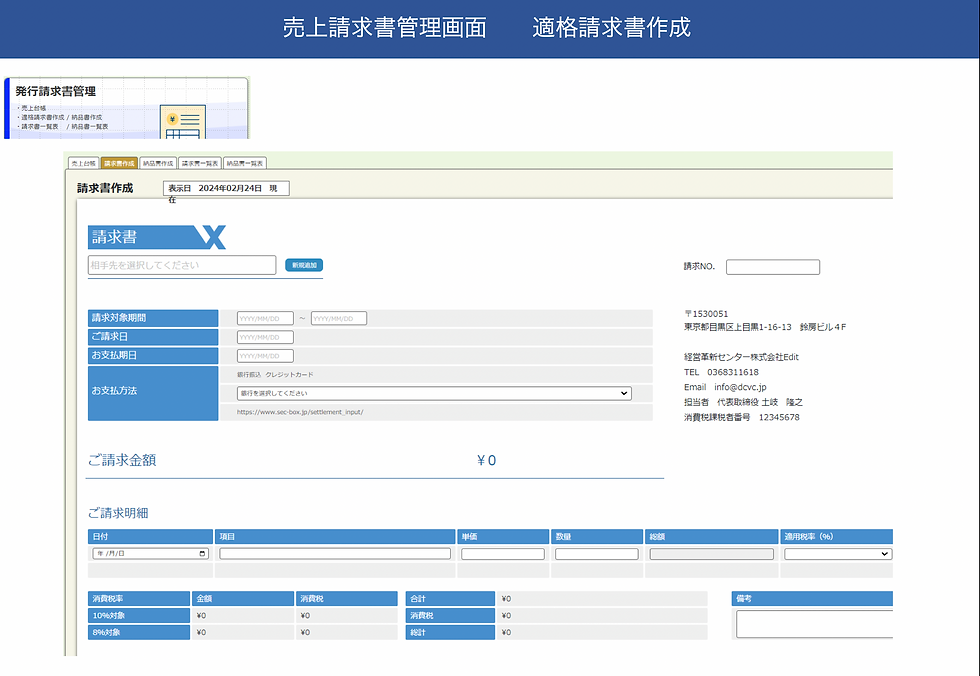
Task: Open the 請求書一覧表 tab
Action: click(200, 163)
